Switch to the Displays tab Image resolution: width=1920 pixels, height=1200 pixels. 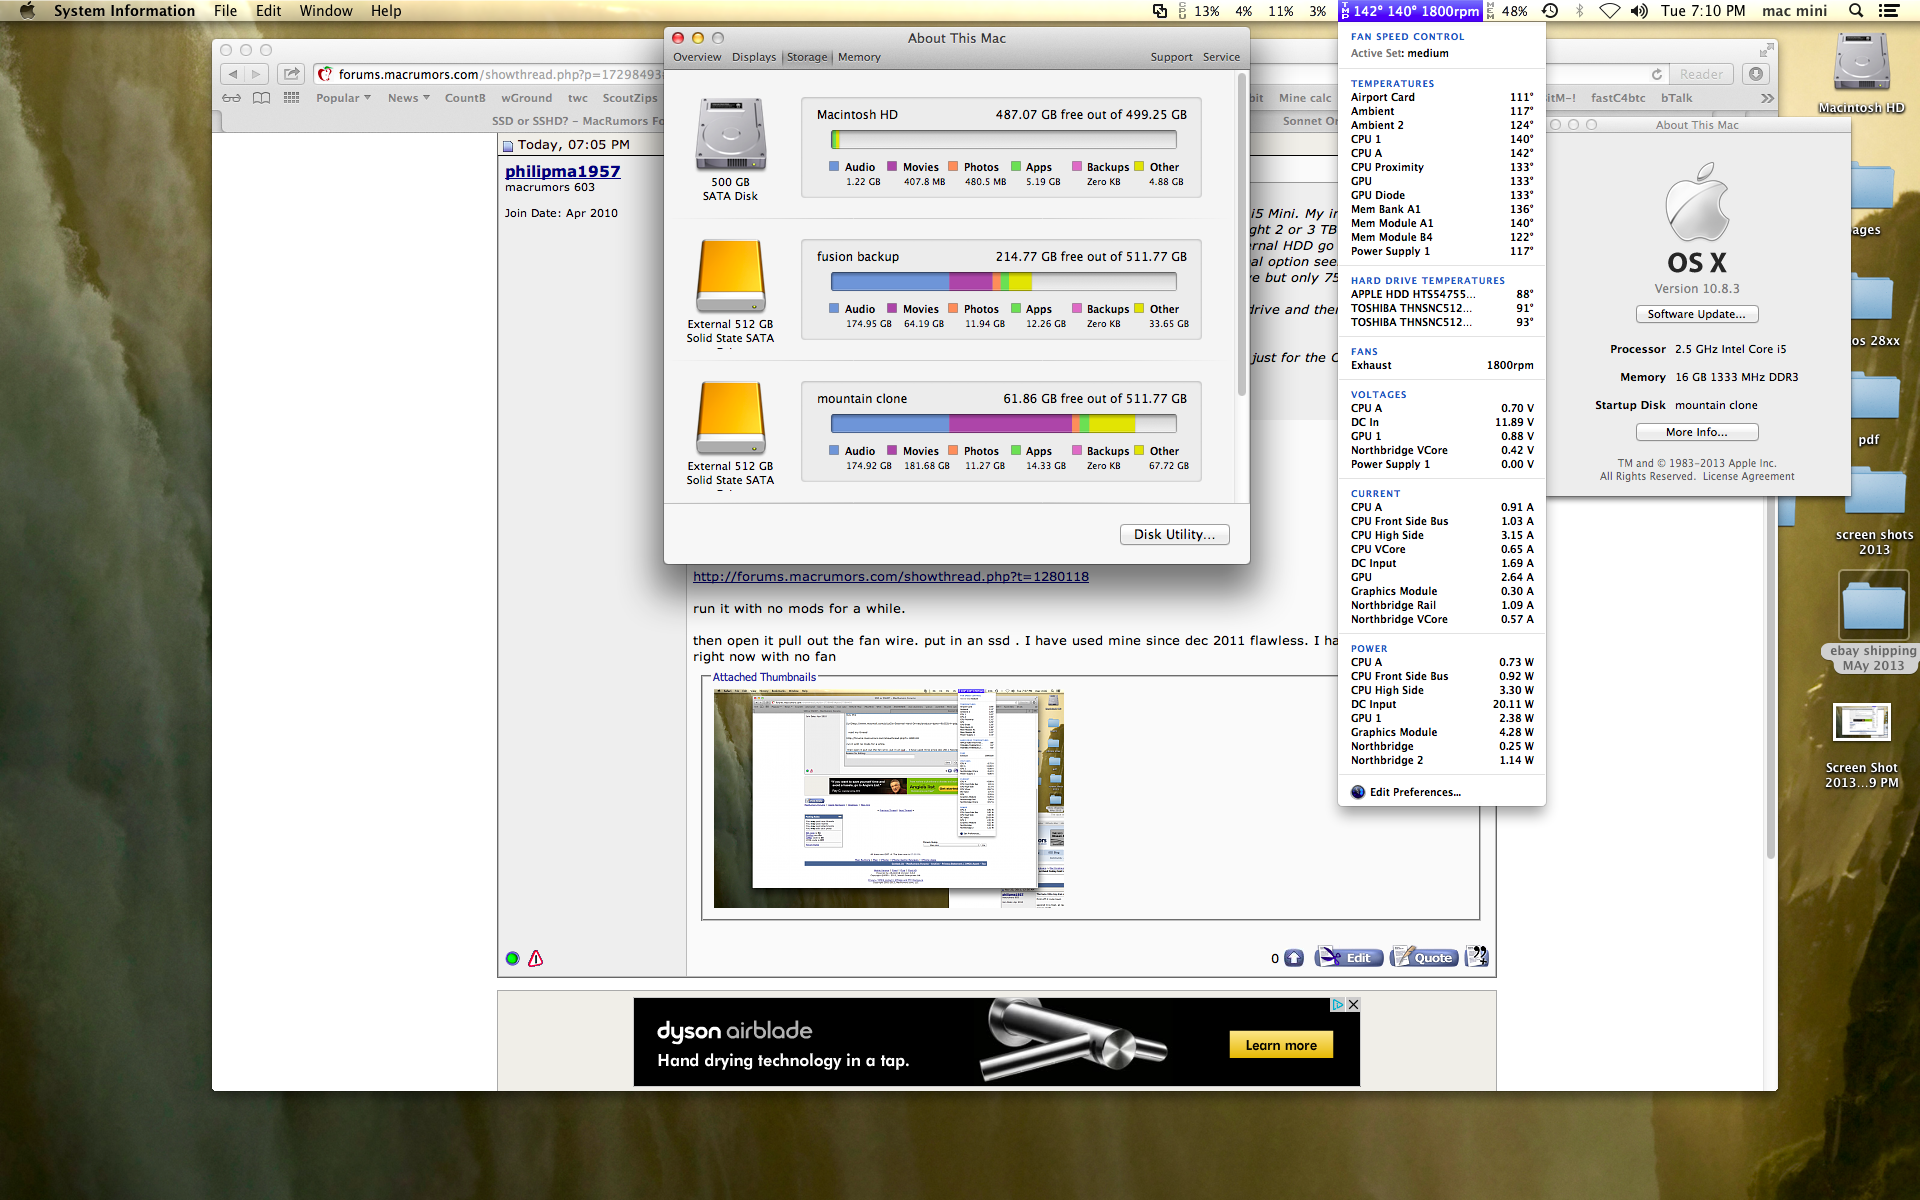click(754, 57)
